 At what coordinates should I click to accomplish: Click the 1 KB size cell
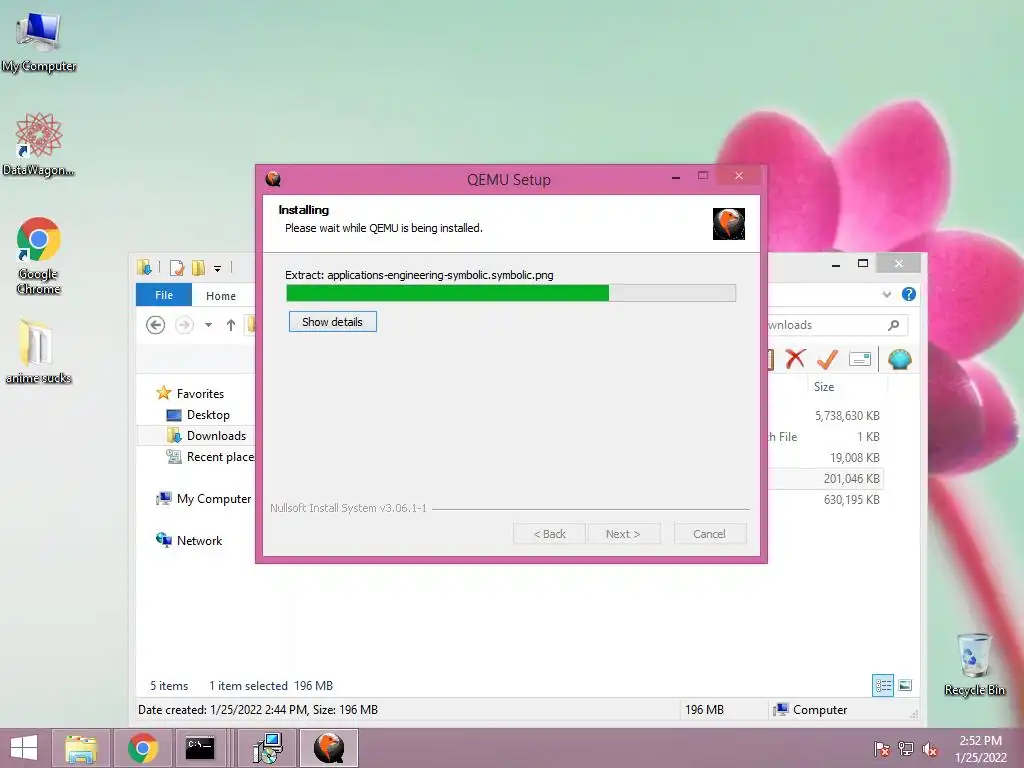[869, 437]
